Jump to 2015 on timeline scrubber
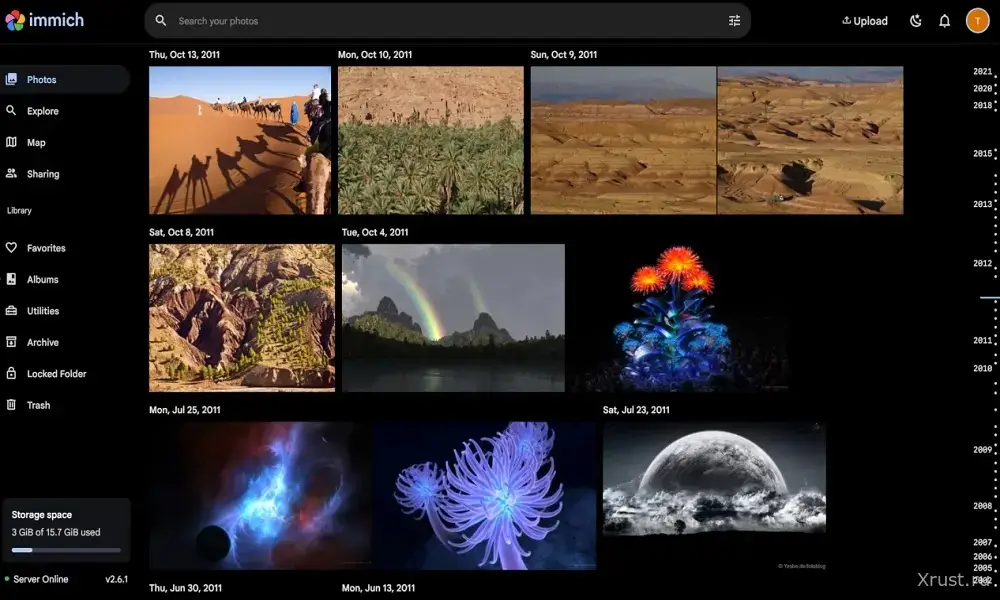The width and height of the screenshot is (1000, 600). click(x=982, y=153)
